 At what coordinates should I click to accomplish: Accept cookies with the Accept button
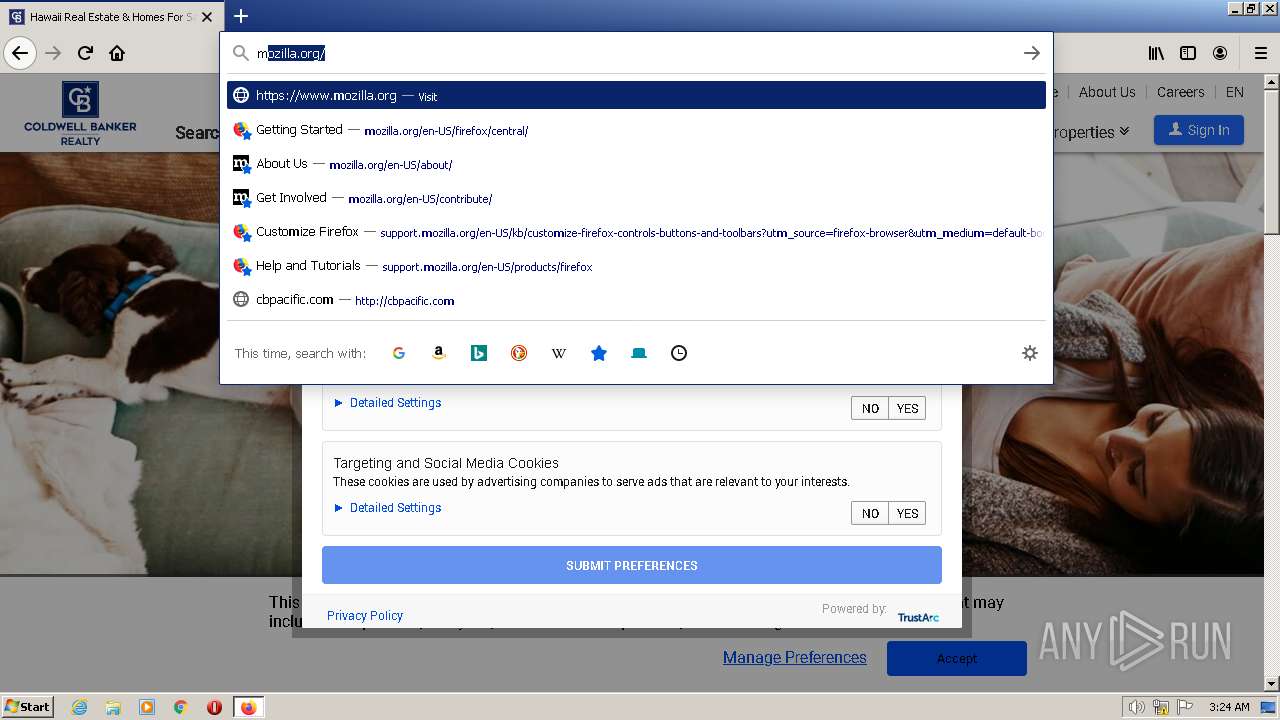[957, 658]
